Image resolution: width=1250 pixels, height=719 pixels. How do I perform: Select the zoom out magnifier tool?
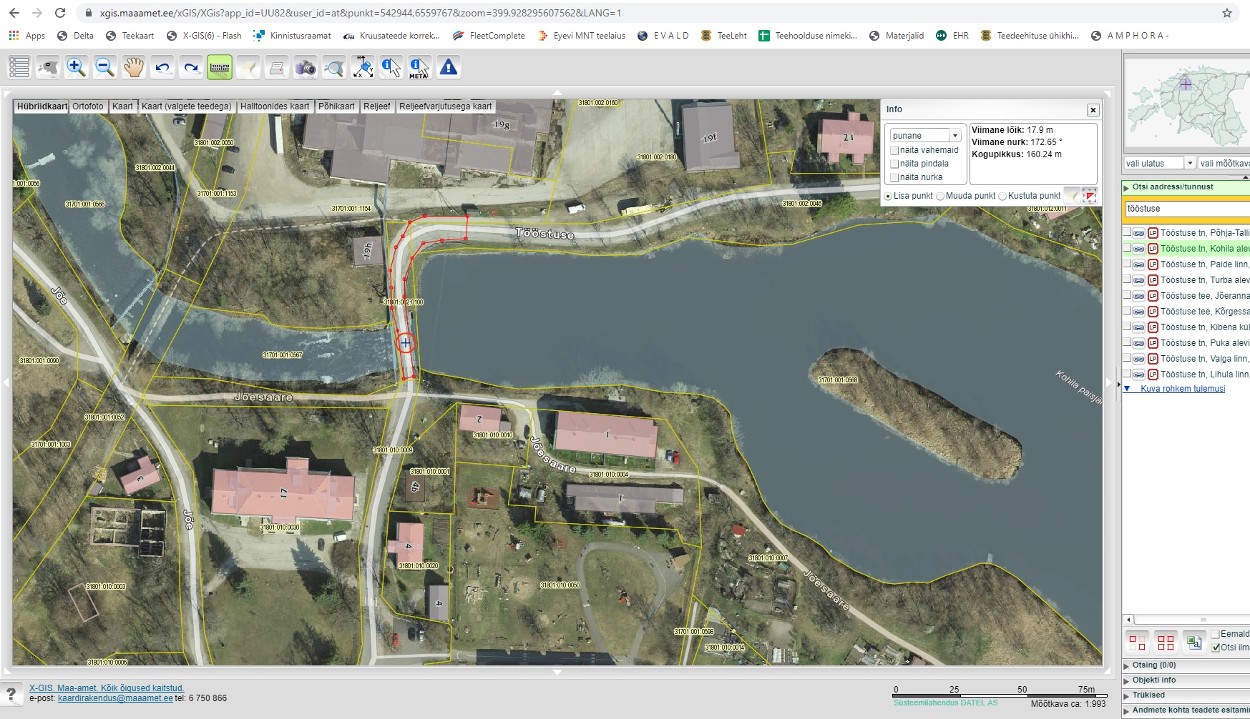104,67
